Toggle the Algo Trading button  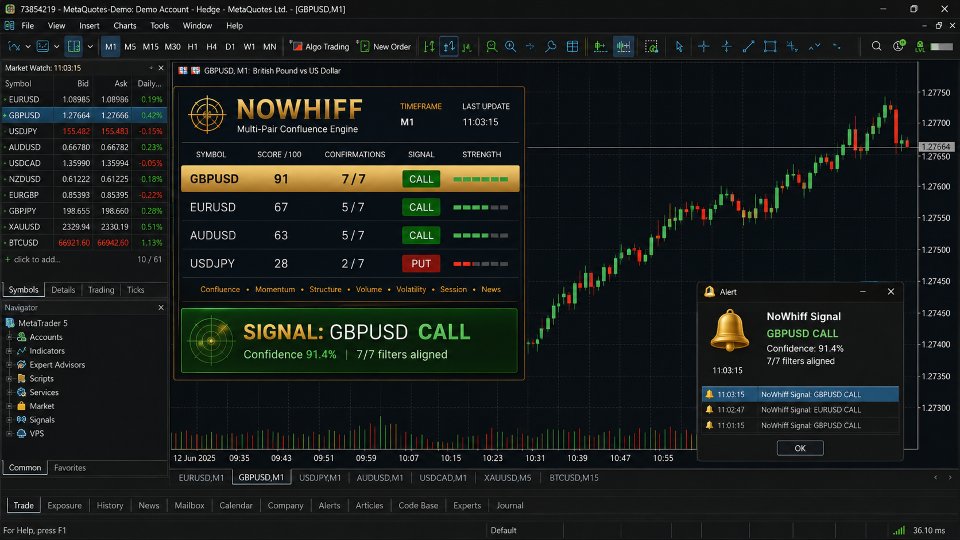[320, 47]
